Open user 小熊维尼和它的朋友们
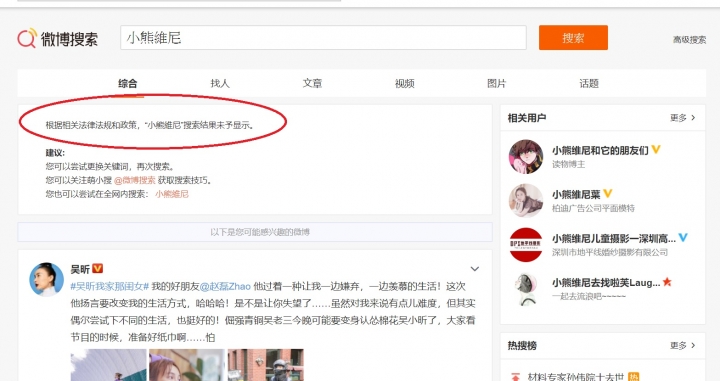The width and height of the screenshot is (720, 381). pyautogui.click(x=600, y=151)
